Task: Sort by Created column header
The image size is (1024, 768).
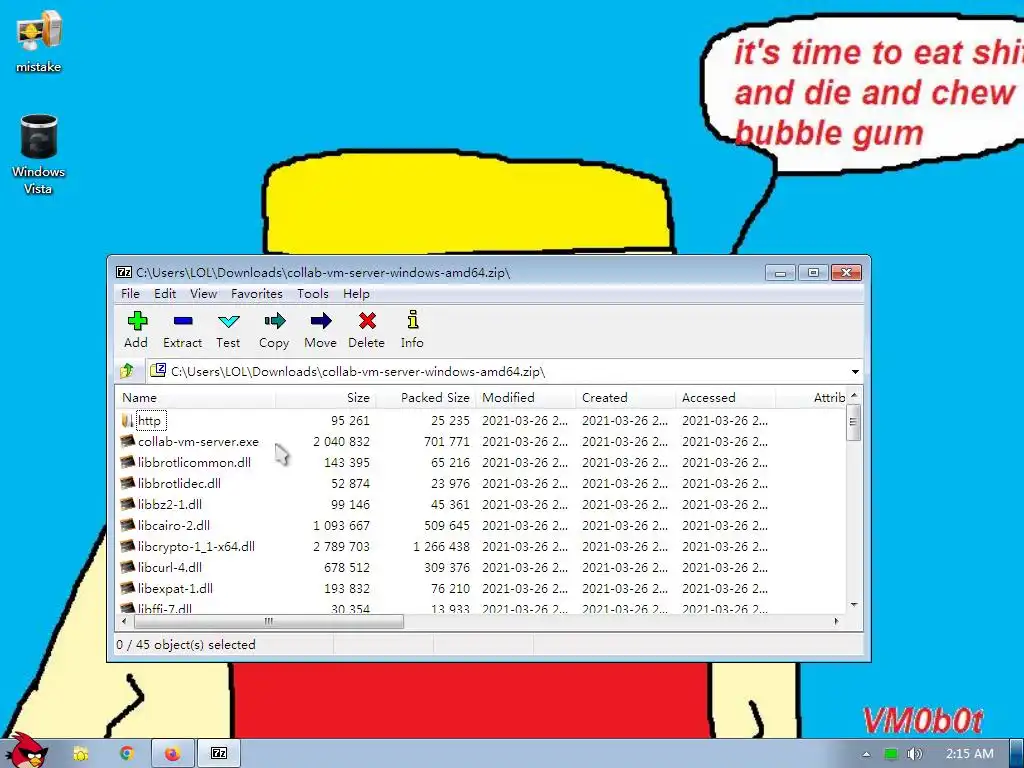Action: pos(626,398)
